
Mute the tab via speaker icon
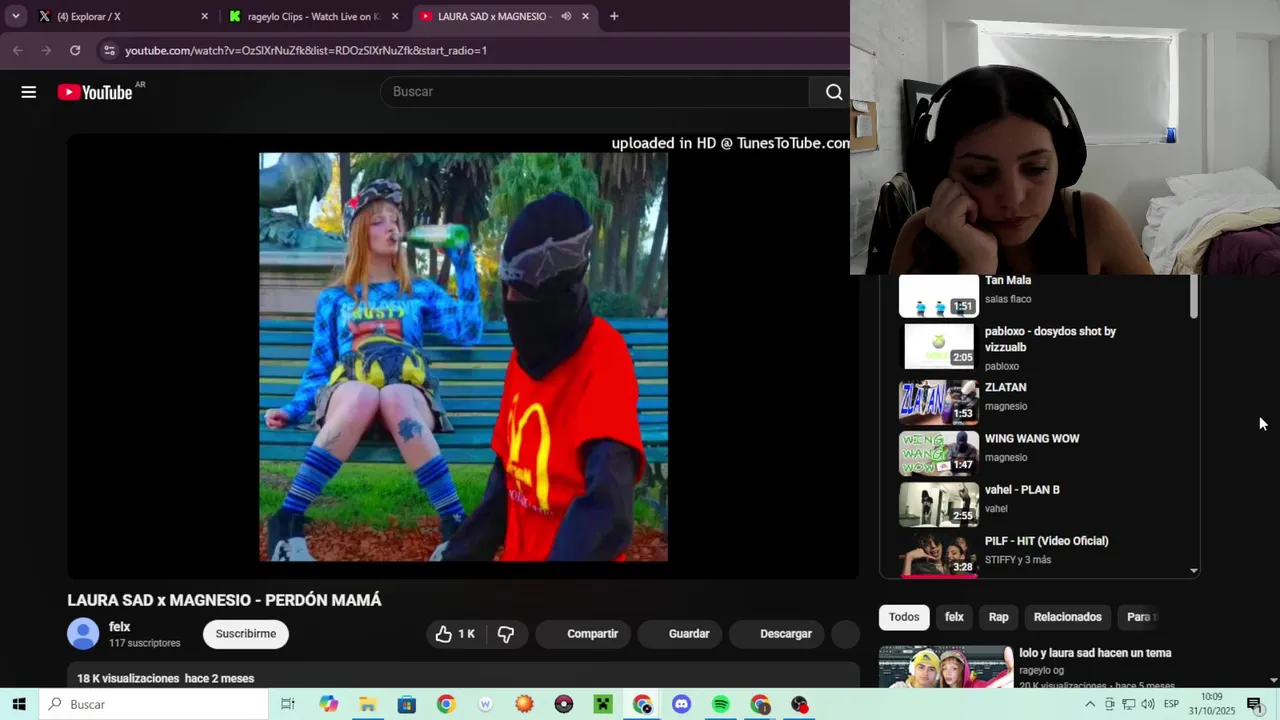(x=566, y=16)
